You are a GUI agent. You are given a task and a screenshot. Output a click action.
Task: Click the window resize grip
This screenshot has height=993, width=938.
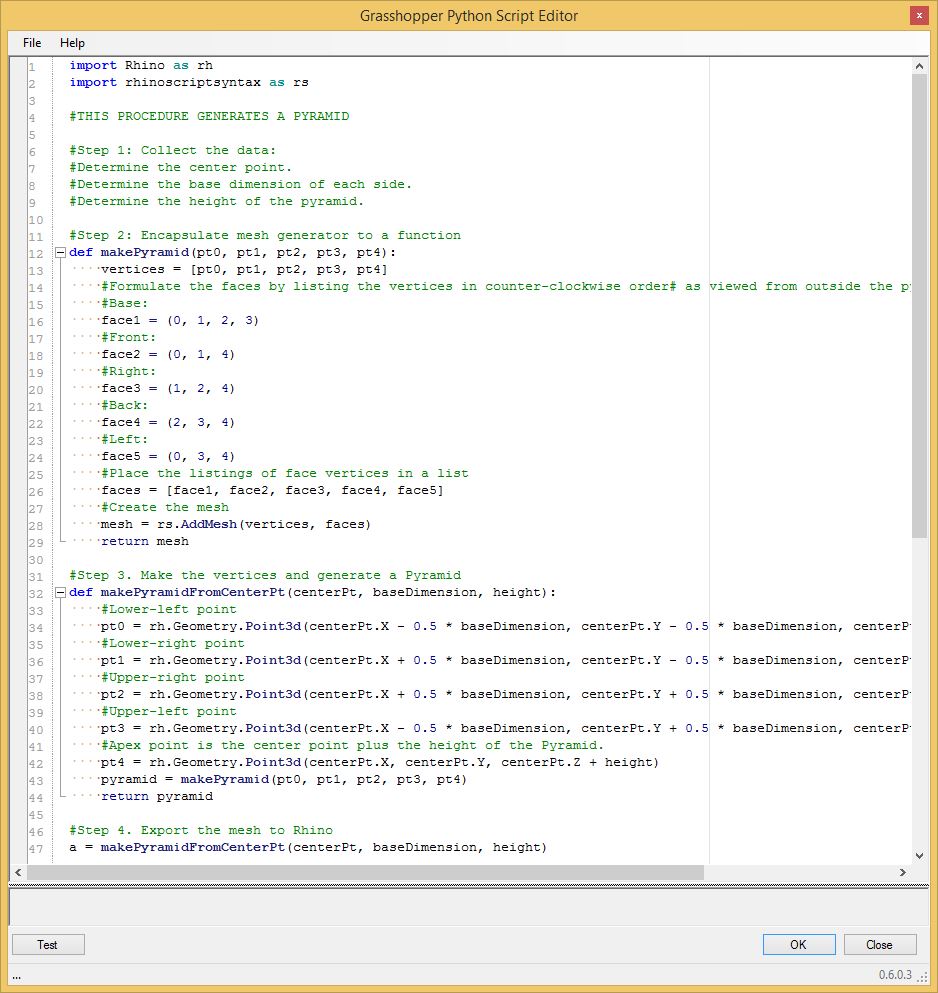pos(923,978)
